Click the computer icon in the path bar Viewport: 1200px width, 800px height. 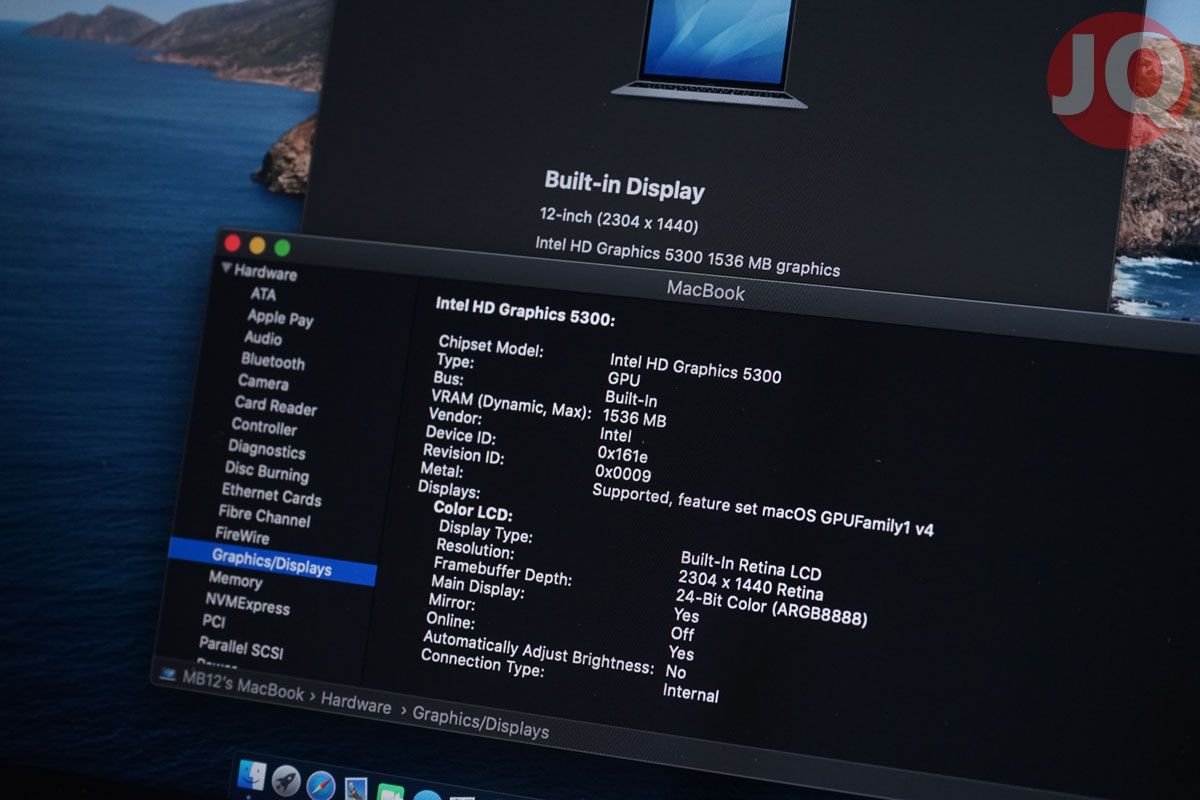[x=168, y=674]
